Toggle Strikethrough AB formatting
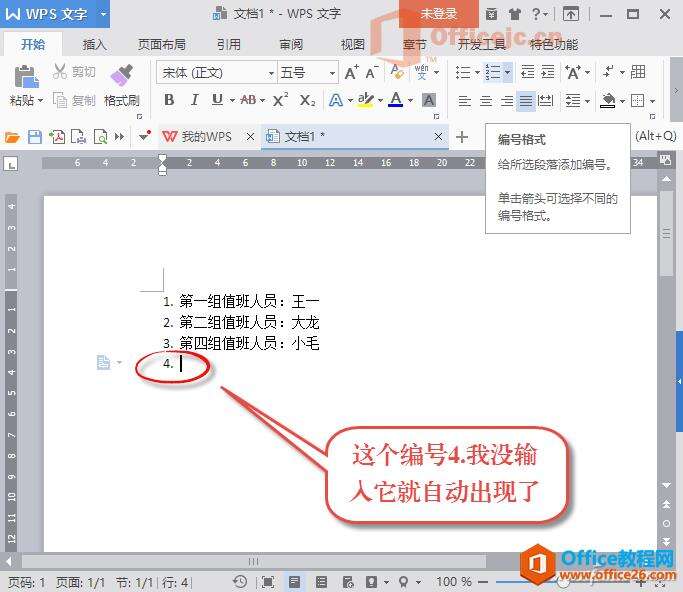The height and width of the screenshot is (592, 683). click(x=248, y=100)
